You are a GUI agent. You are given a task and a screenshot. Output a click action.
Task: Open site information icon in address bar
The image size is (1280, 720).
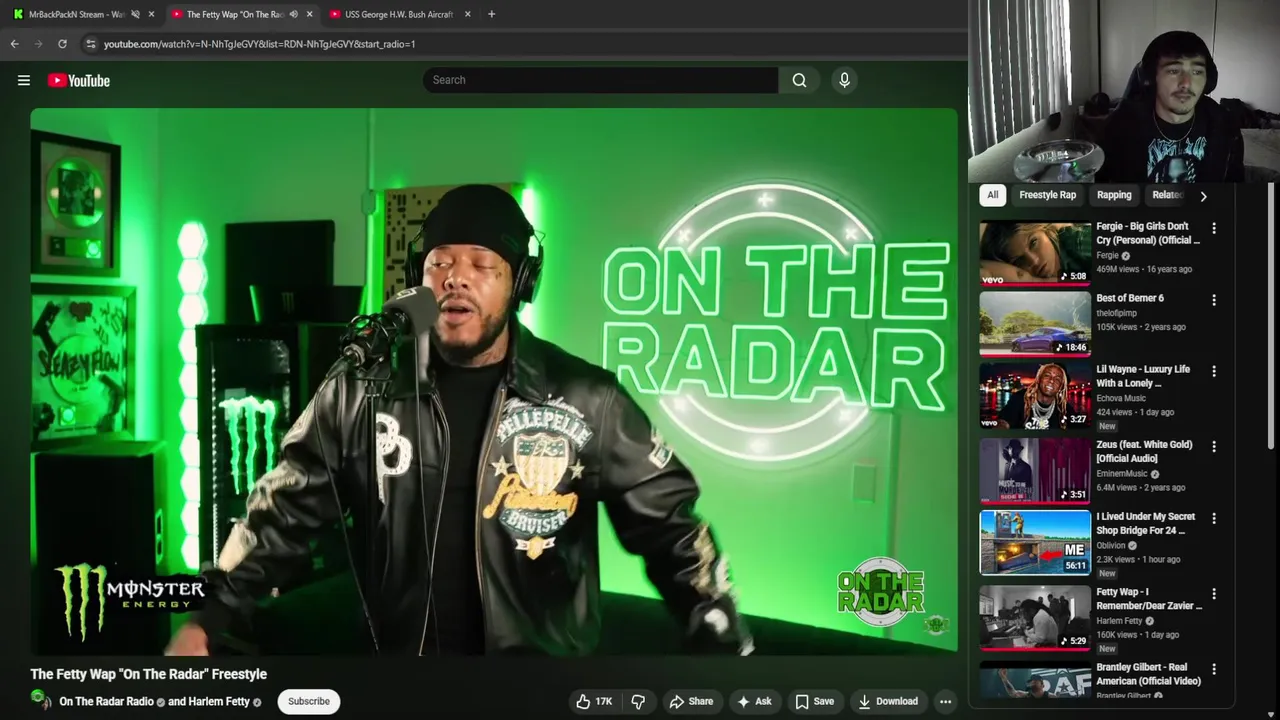pos(91,44)
